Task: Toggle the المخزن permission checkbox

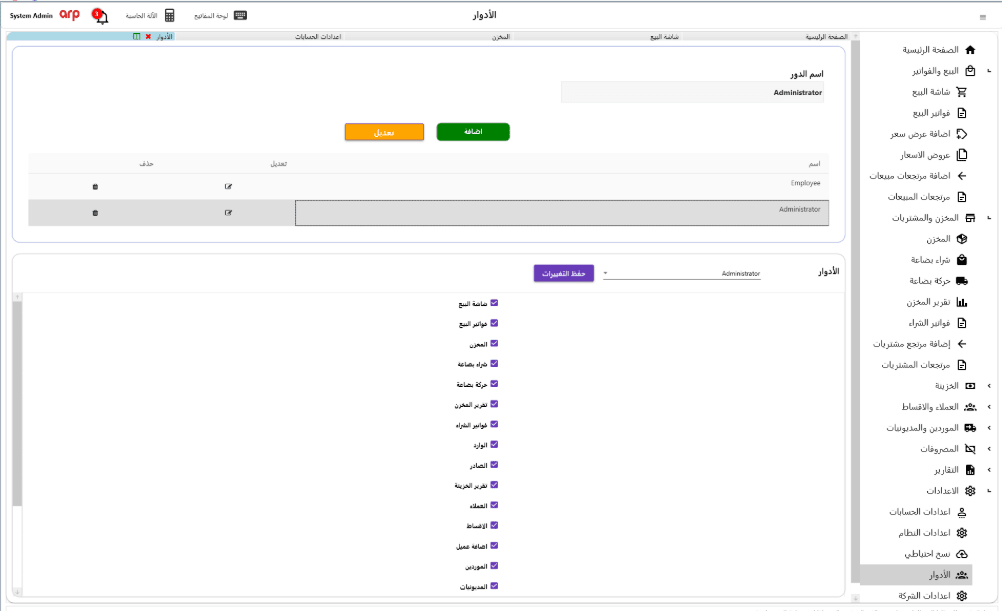Action: tap(494, 344)
